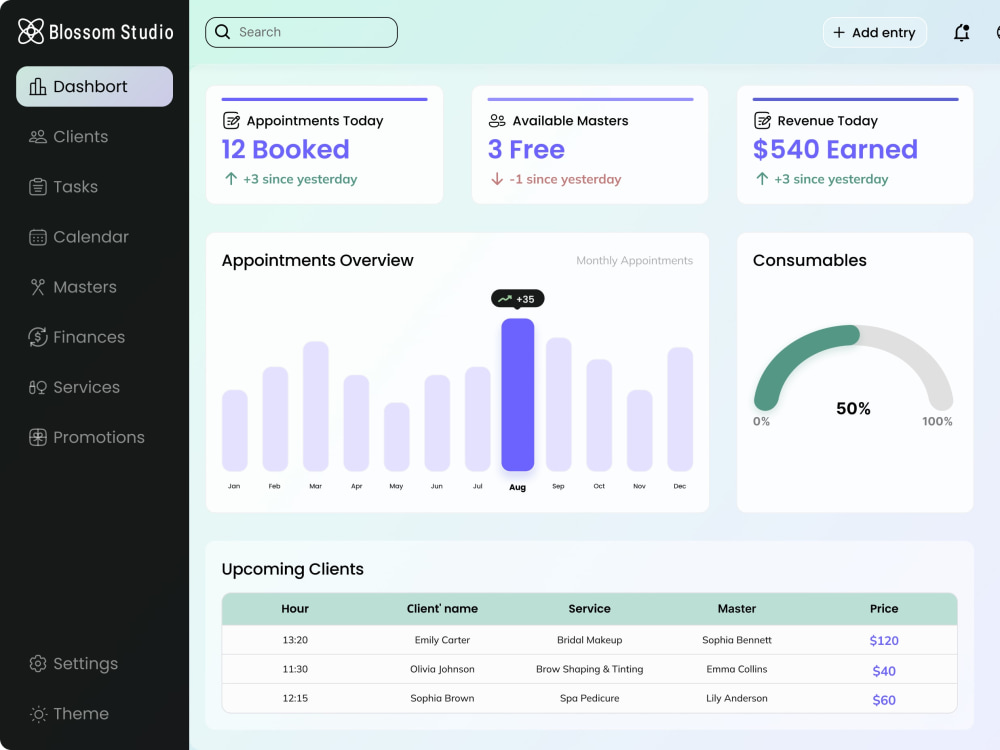The height and width of the screenshot is (750, 1000).
Task: Click the search magnifier icon
Action: pyautogui.click(x=222, y=32)
